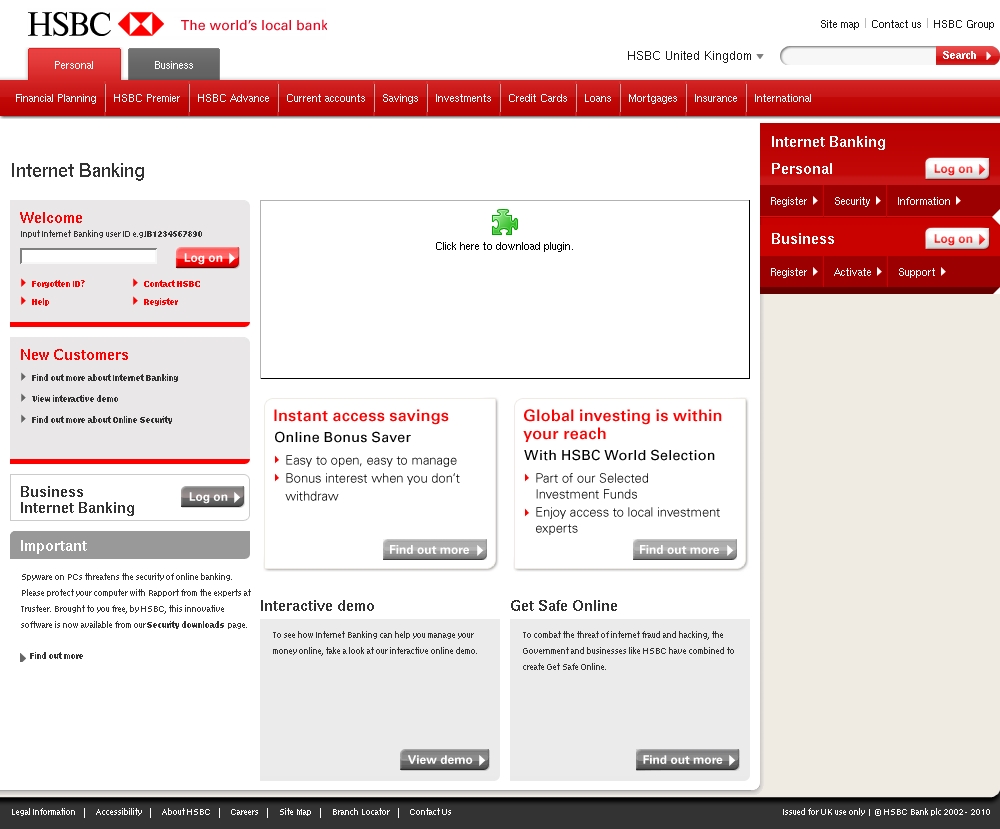Open Support link in right sidebar
Image resolution: width=1000 pixels, height=829 pixels.
[x=922, y=272]
